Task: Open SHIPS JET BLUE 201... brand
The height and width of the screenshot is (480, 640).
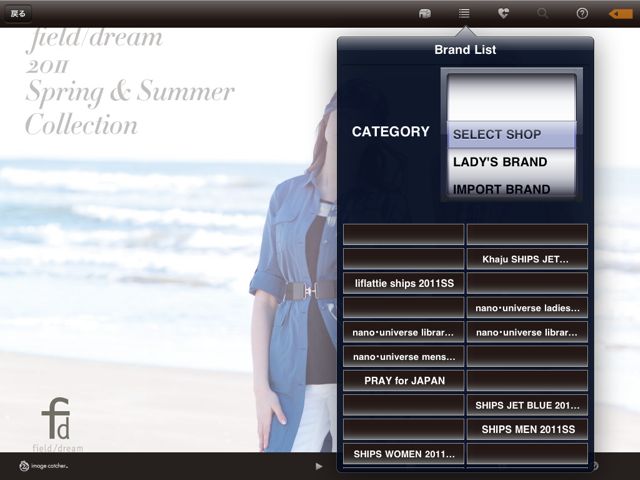Action: click(x=527, y=405)
